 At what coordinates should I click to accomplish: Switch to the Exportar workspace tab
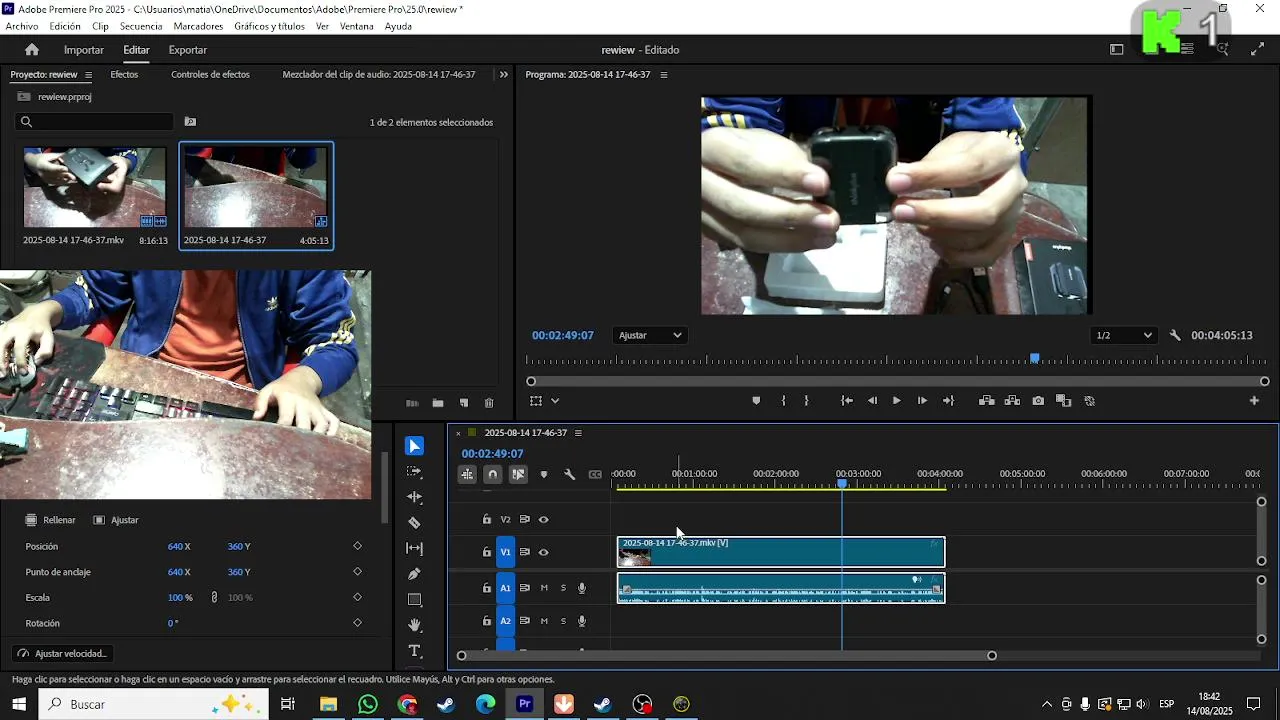(x=188, y=50)
